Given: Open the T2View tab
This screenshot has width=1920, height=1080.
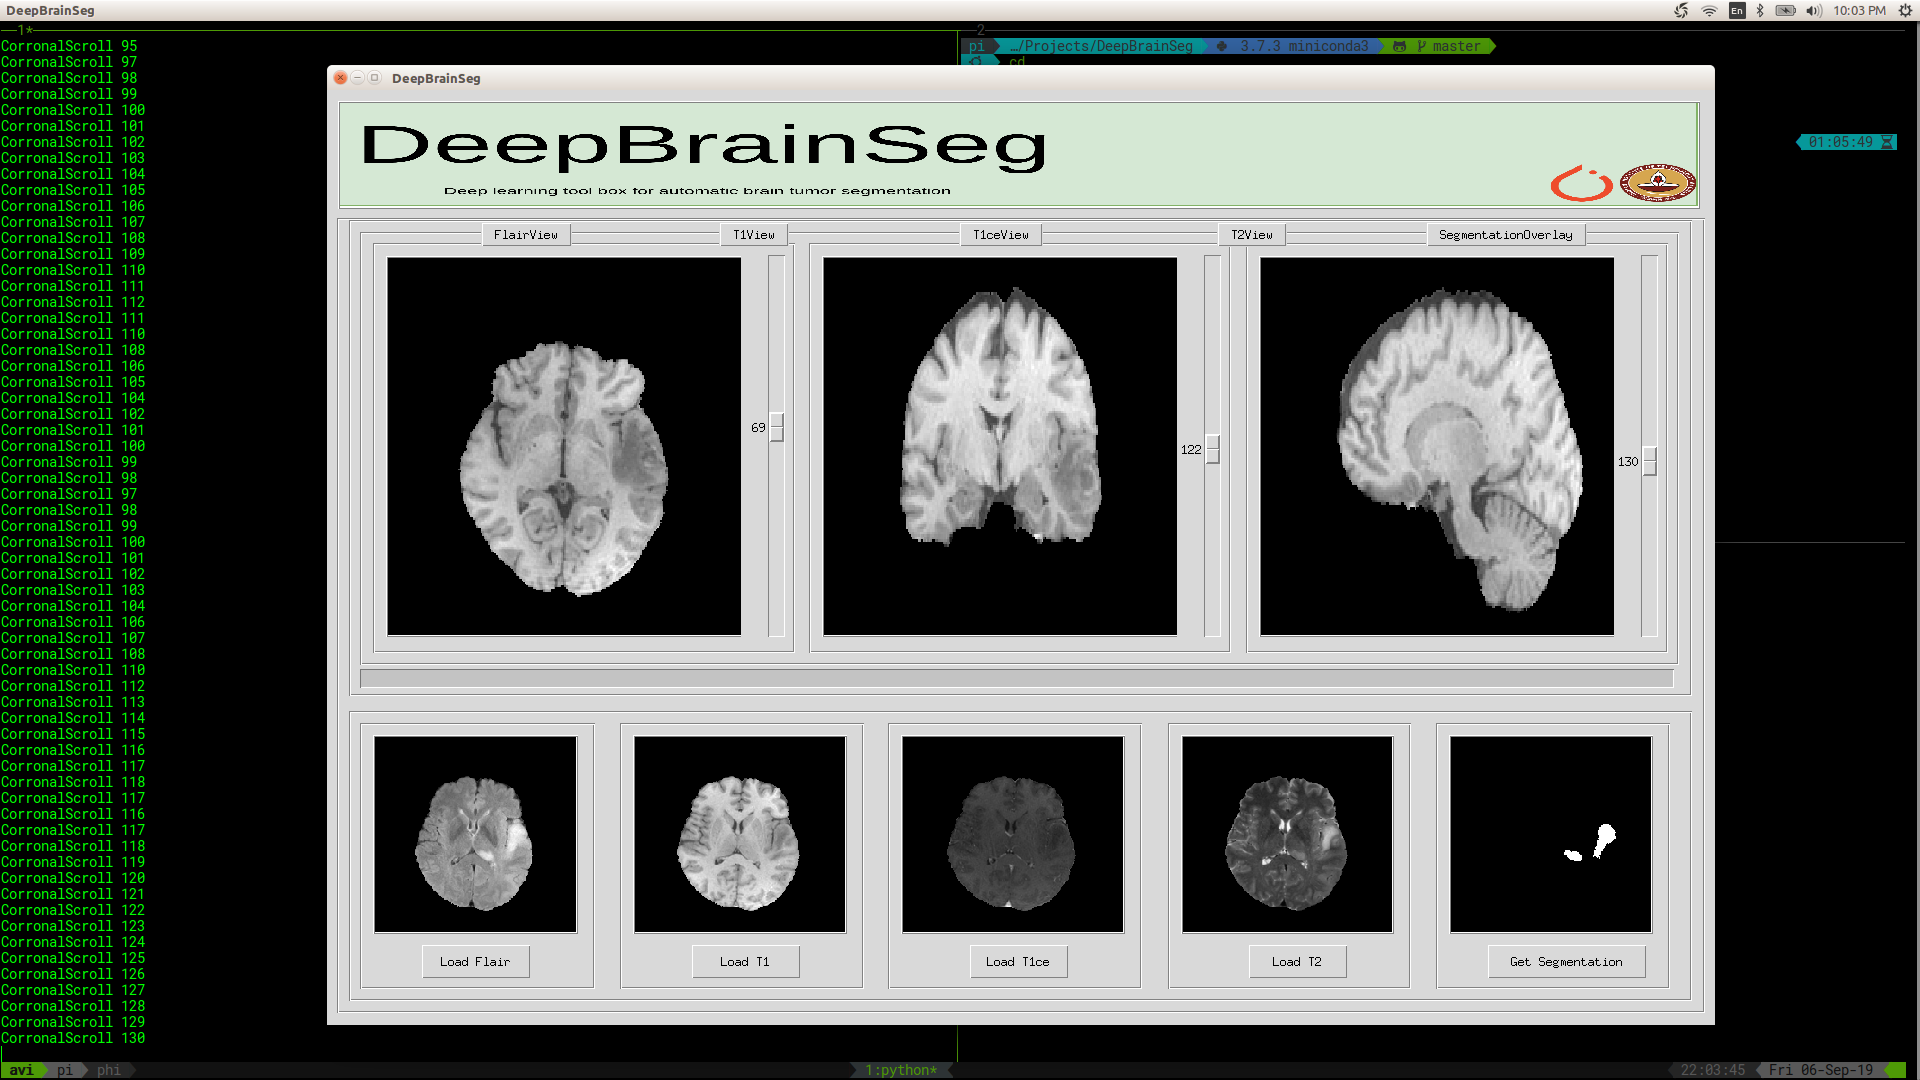Looking at the screenshot, I should click(x=1251, y=235).
